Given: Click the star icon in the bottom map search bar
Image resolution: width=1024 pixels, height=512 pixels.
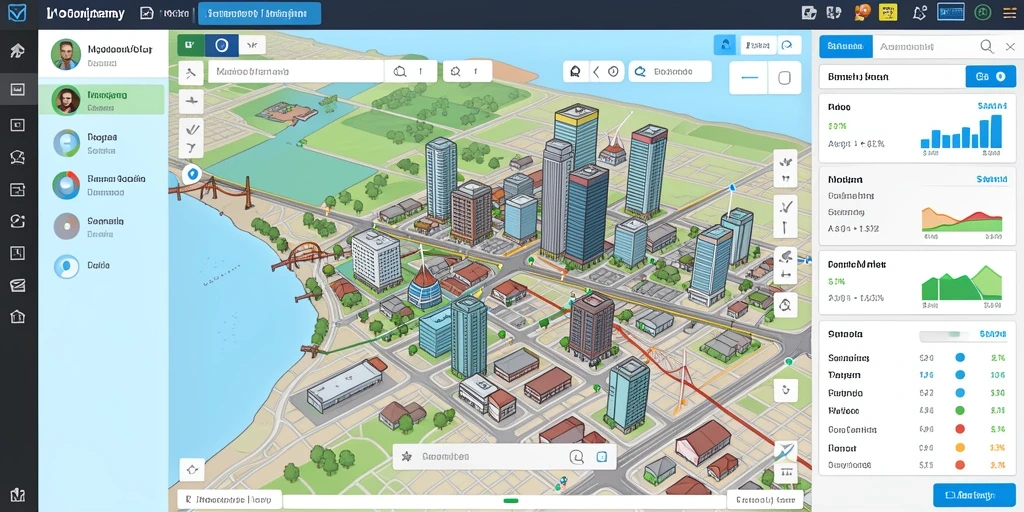Looking at the screenshot, I should 406,457.
